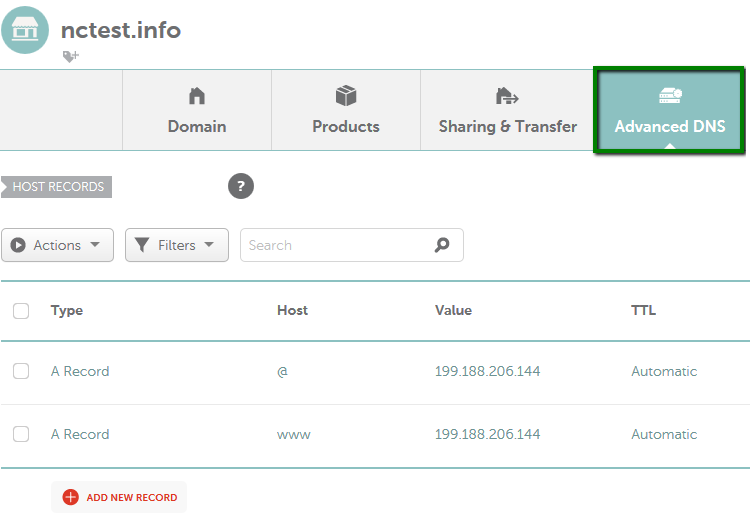Select the Advanced DNS tab
Viewport: 750px width, 523px height.
pos(669,110)
